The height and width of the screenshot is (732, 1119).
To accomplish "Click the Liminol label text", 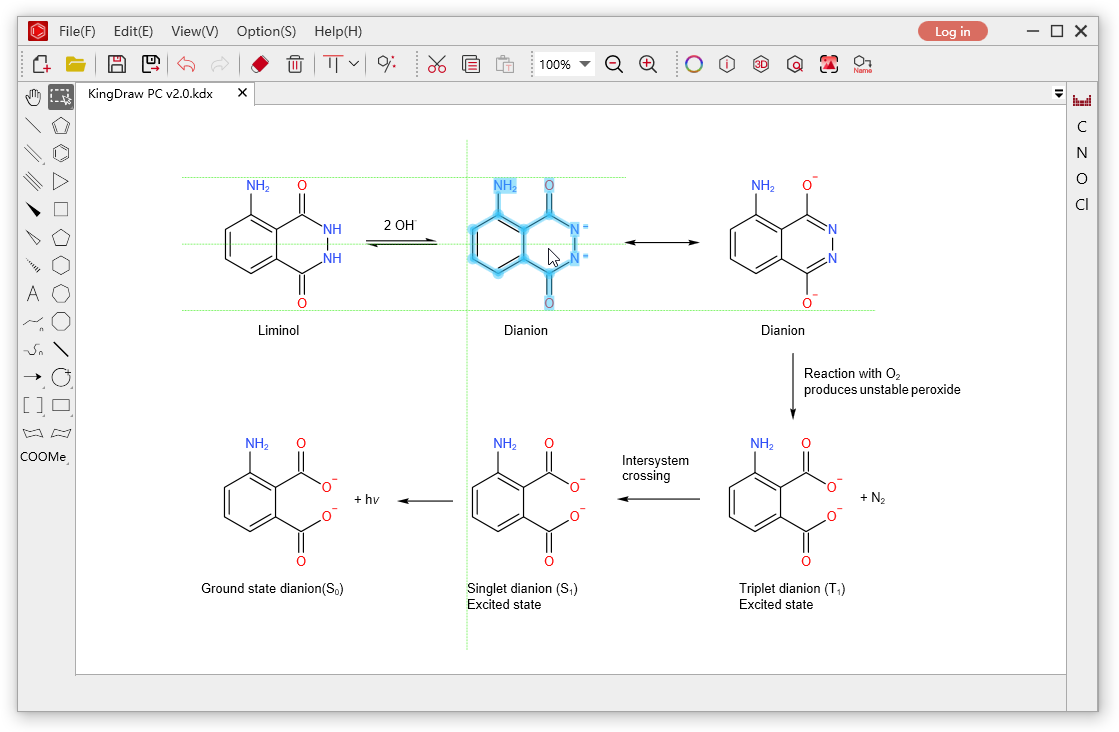I will pos(278,330).
